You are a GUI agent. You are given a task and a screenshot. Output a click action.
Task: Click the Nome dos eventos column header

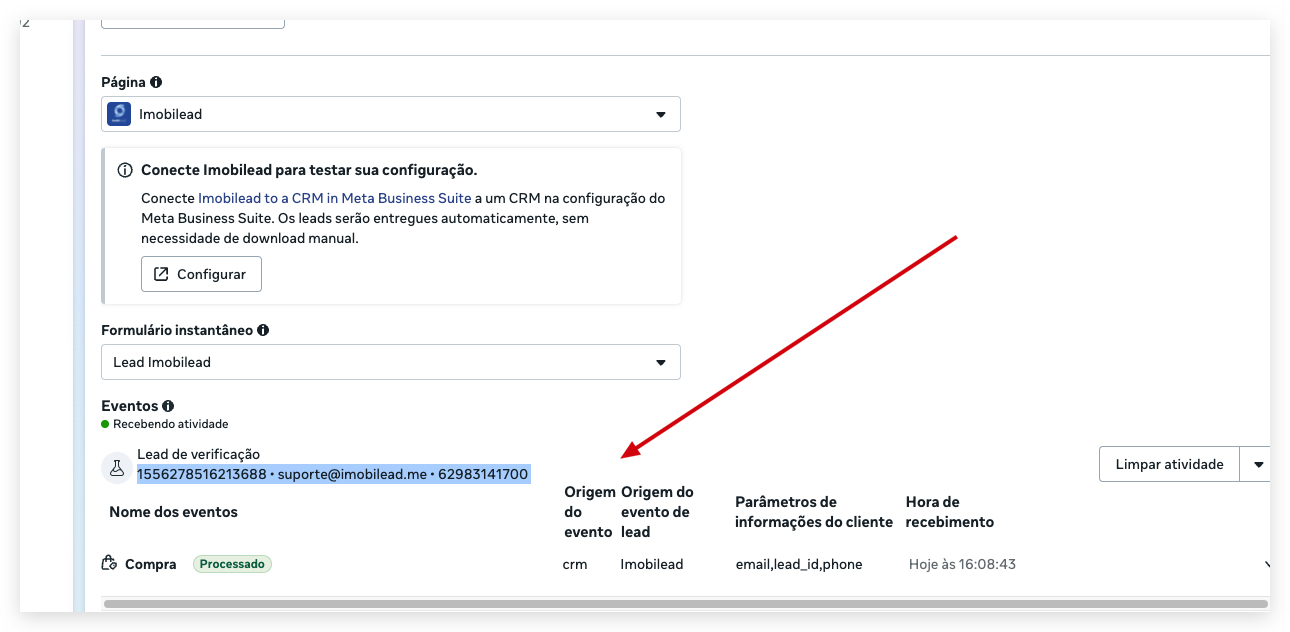tap(174, 512)
